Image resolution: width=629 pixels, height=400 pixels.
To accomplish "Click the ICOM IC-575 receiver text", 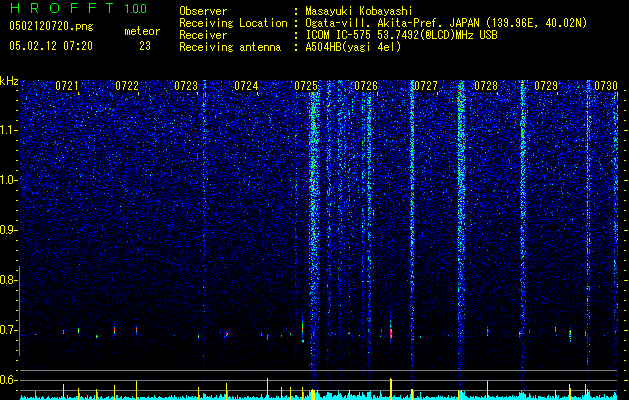I will 404,35.
